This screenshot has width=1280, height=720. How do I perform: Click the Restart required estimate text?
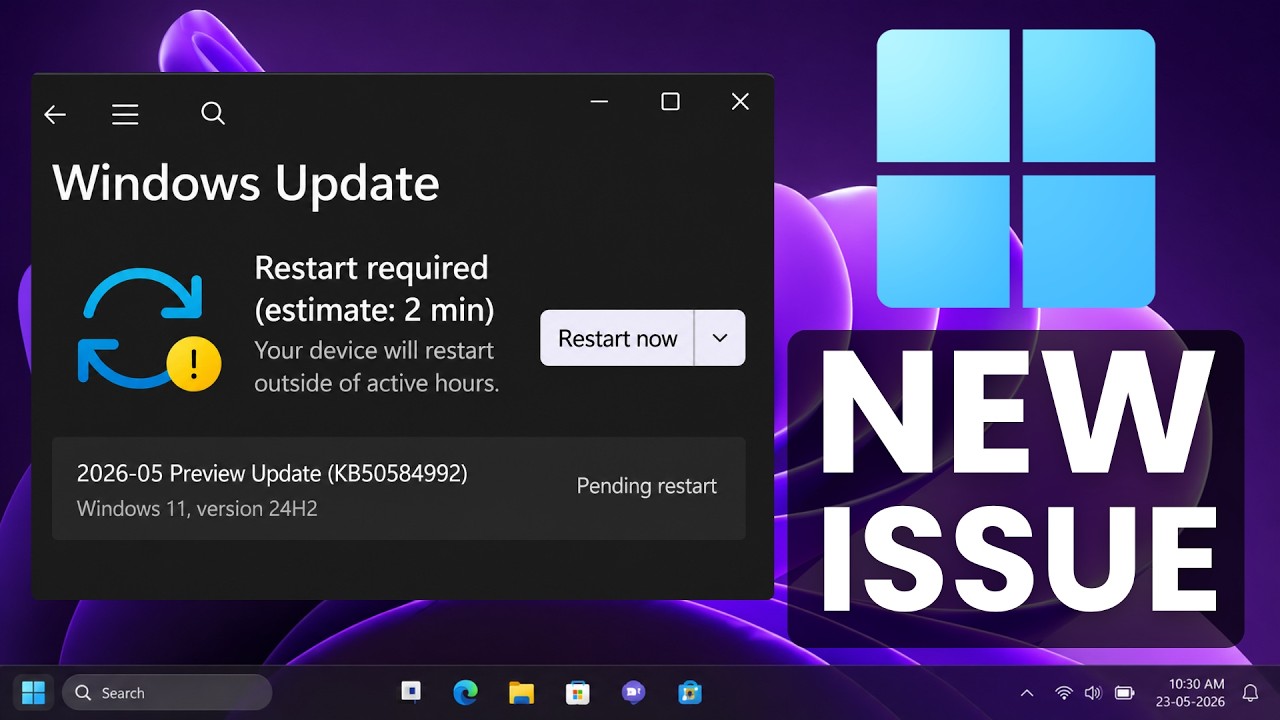point(374,289)
